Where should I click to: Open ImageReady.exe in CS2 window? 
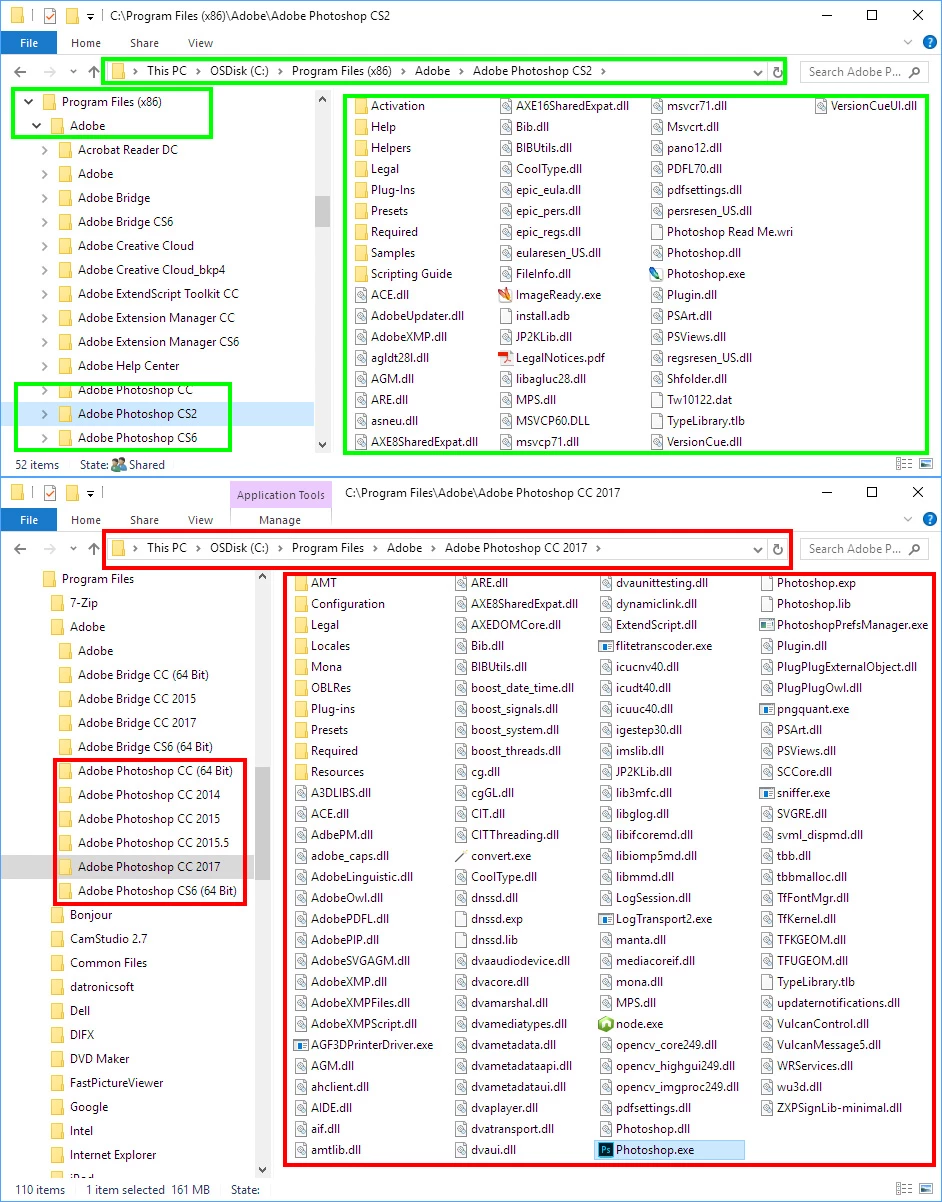(549, 295)
